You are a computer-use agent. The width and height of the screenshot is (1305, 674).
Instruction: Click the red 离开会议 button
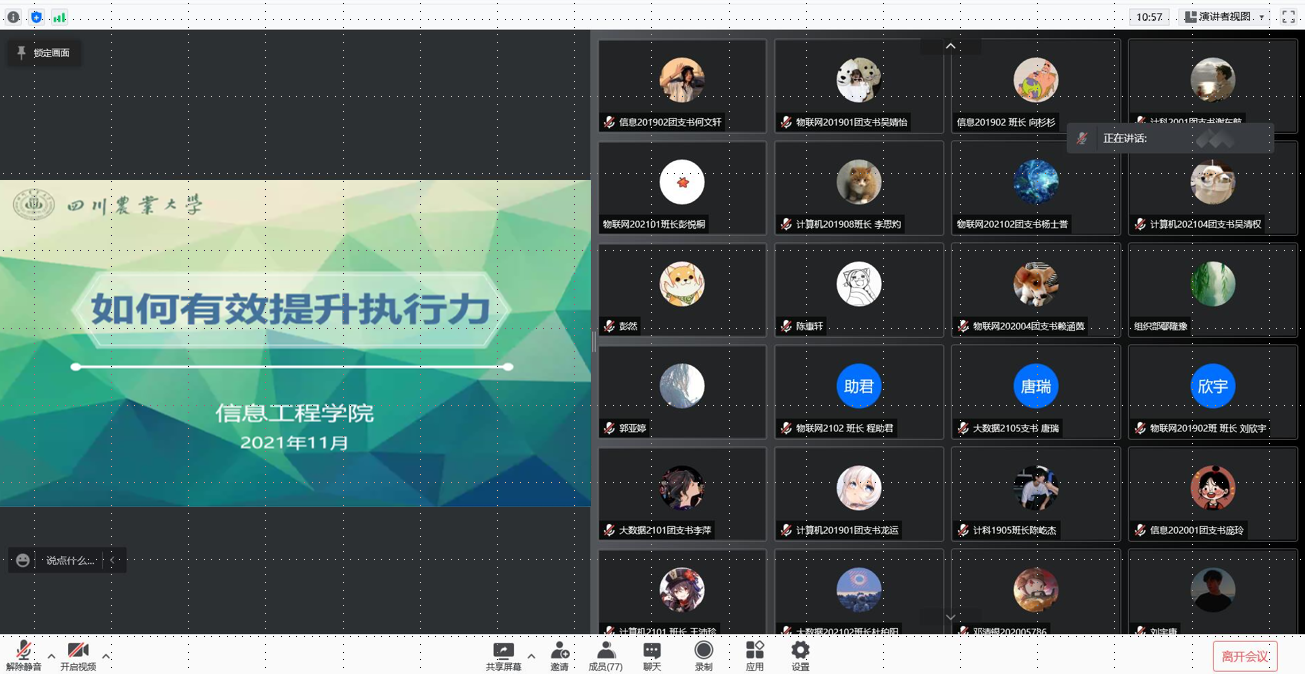coord(1245,656)
